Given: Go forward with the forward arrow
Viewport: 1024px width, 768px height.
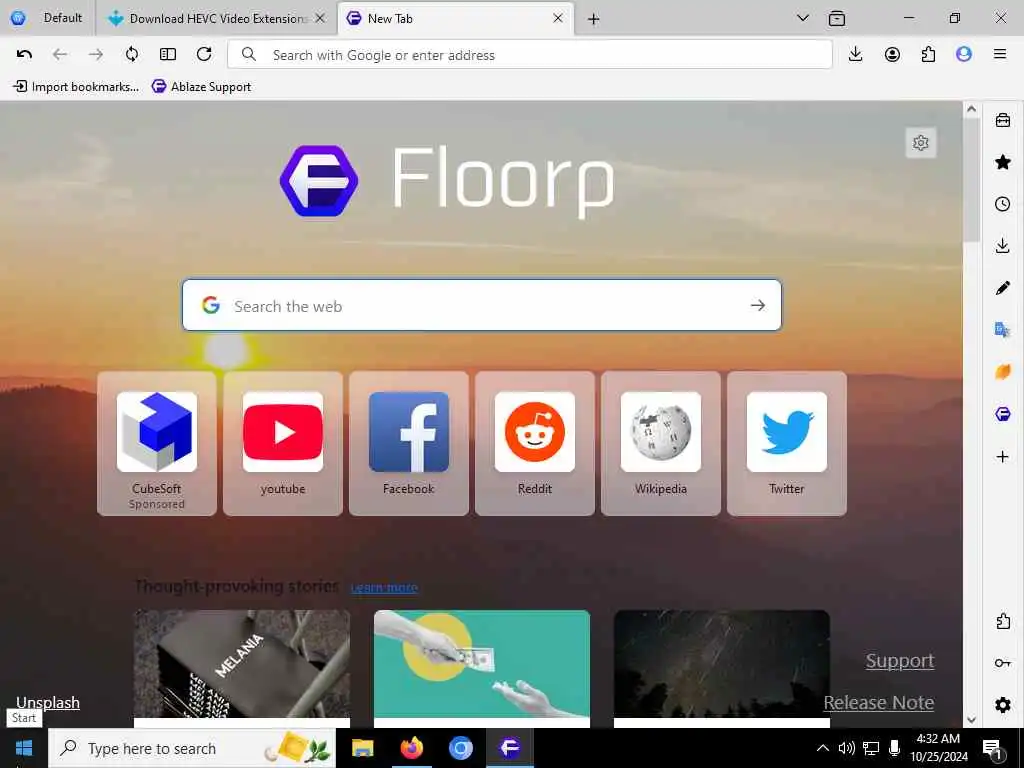Looking at the screenshot, I should (x=96, y=55).
